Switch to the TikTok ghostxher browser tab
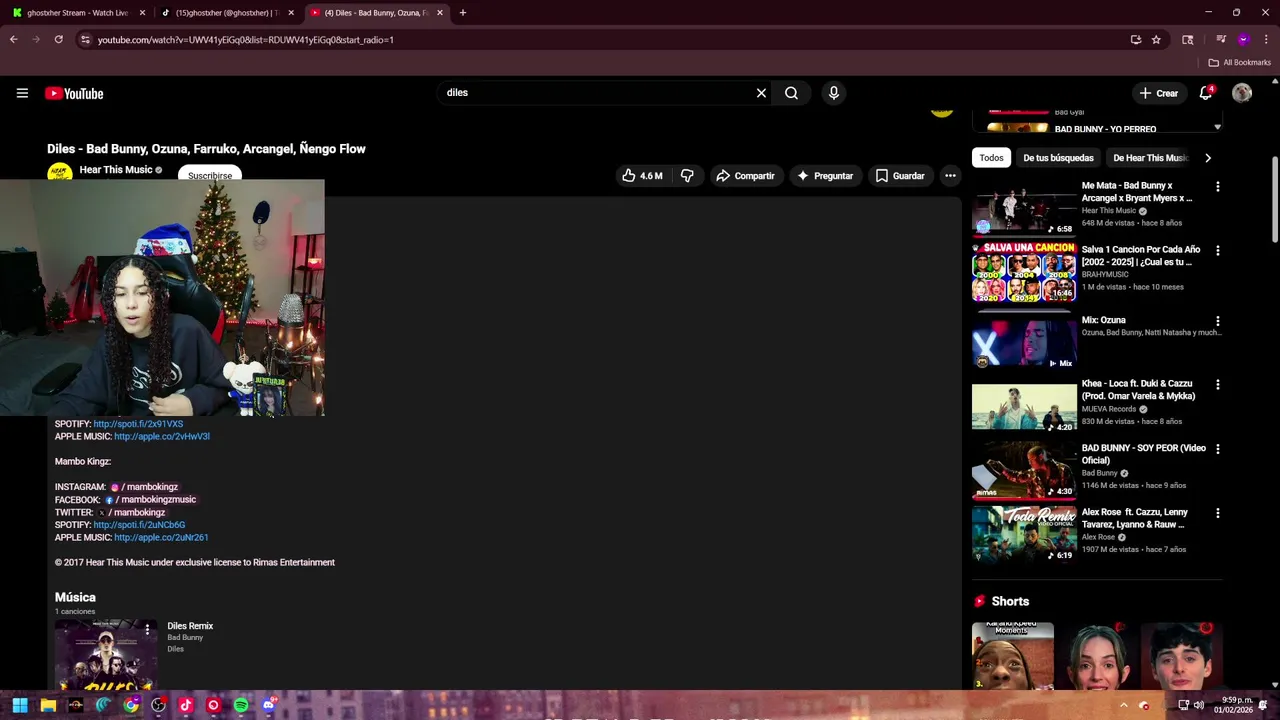Viewport: 1280px width, 720px height. pos(226,13)
